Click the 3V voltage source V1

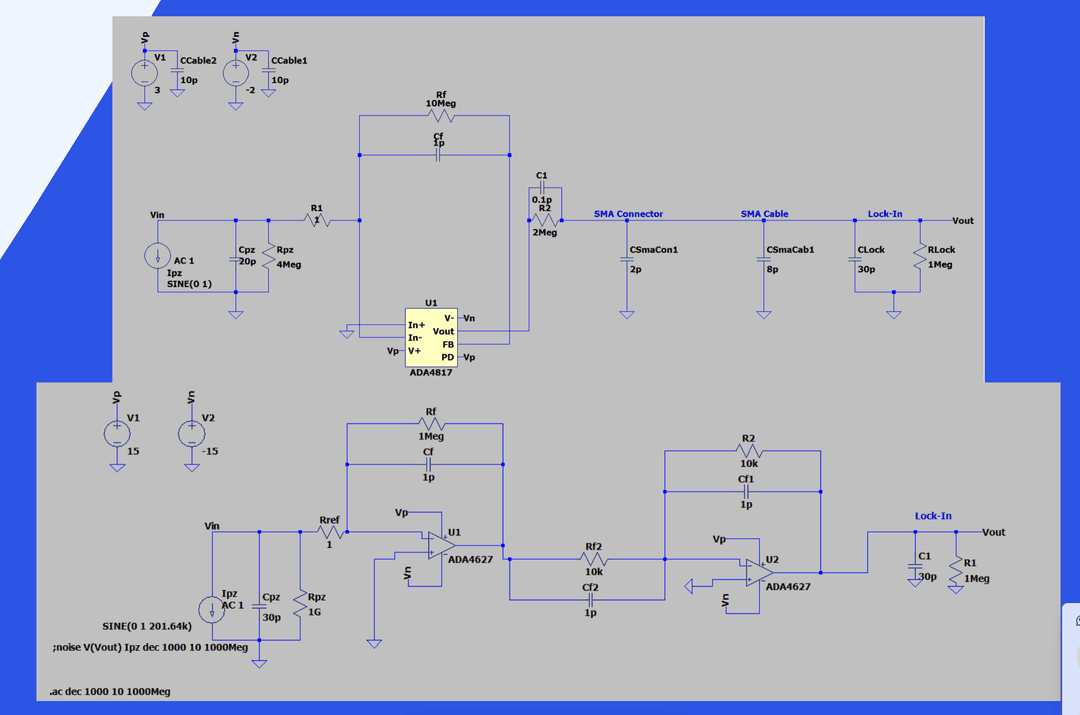[145, 73]
